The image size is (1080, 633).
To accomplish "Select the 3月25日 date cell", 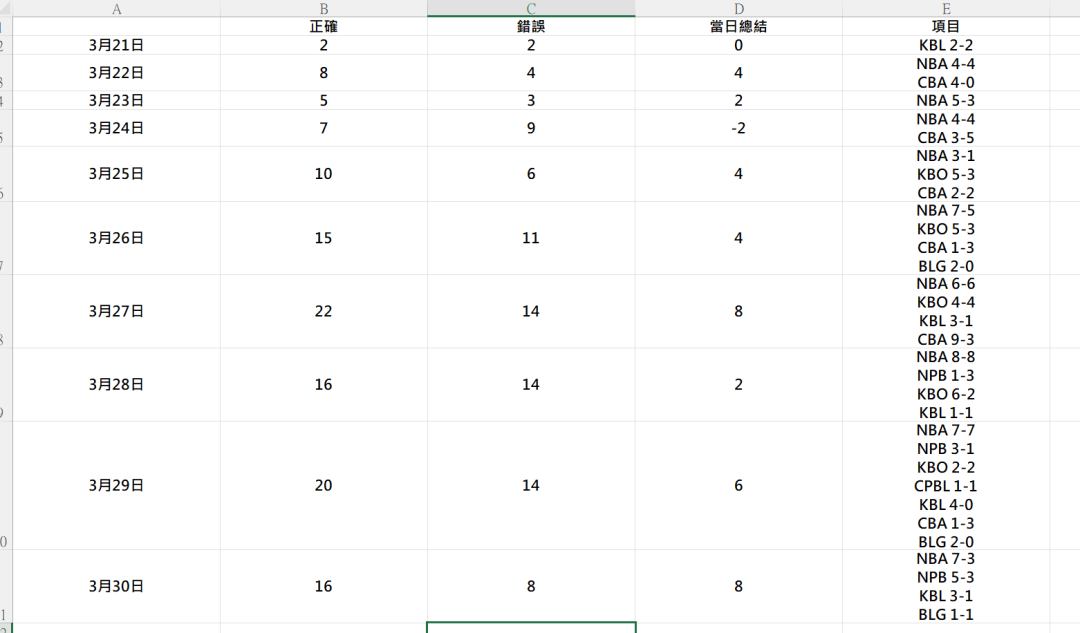I will click(x=116, y=174).
